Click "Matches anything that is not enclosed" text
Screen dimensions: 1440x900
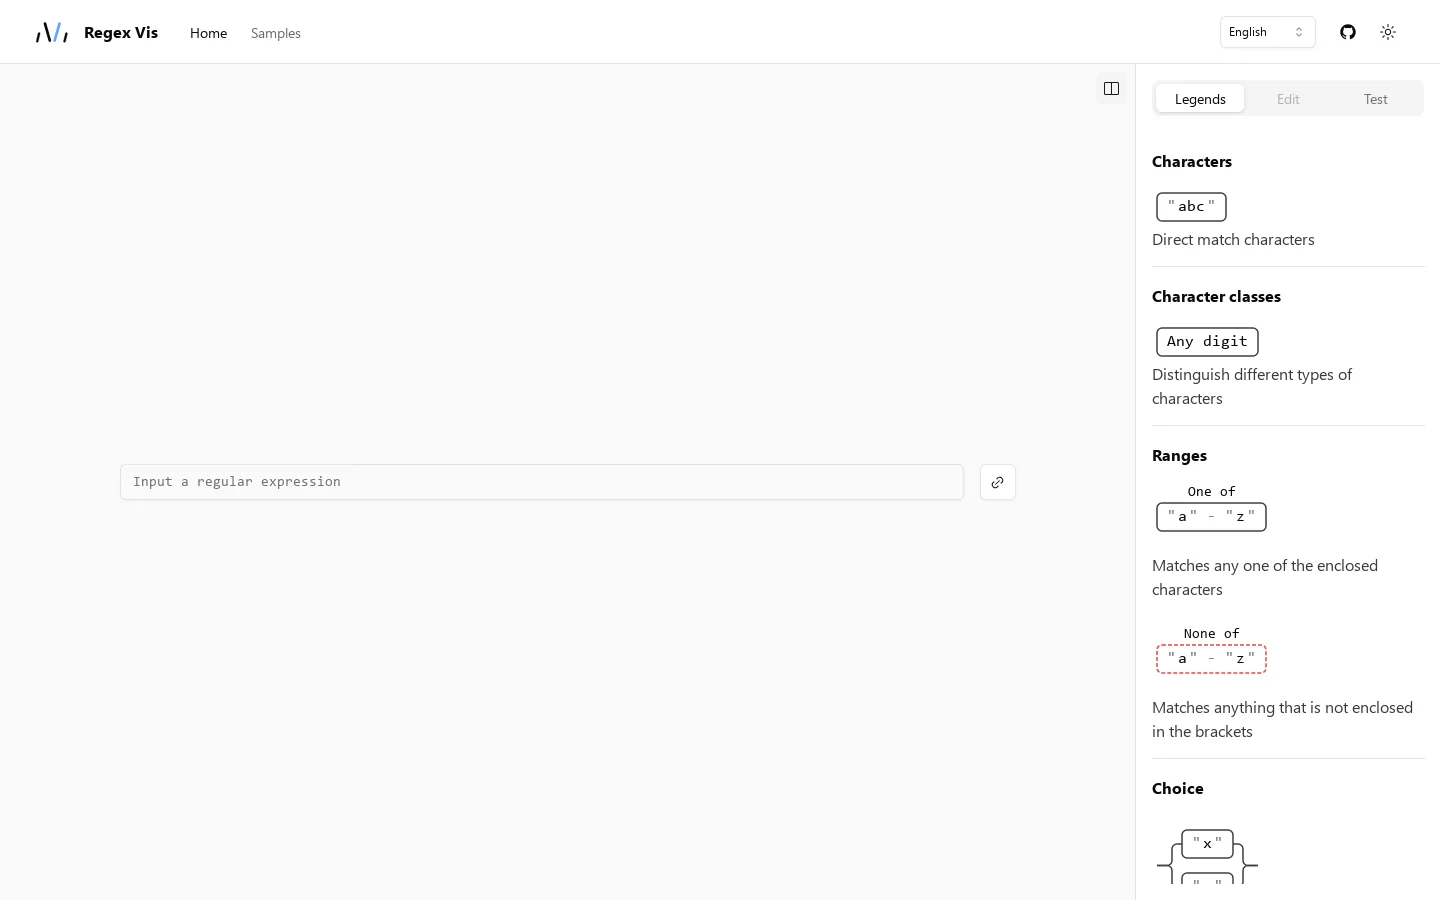point(1282,708)
